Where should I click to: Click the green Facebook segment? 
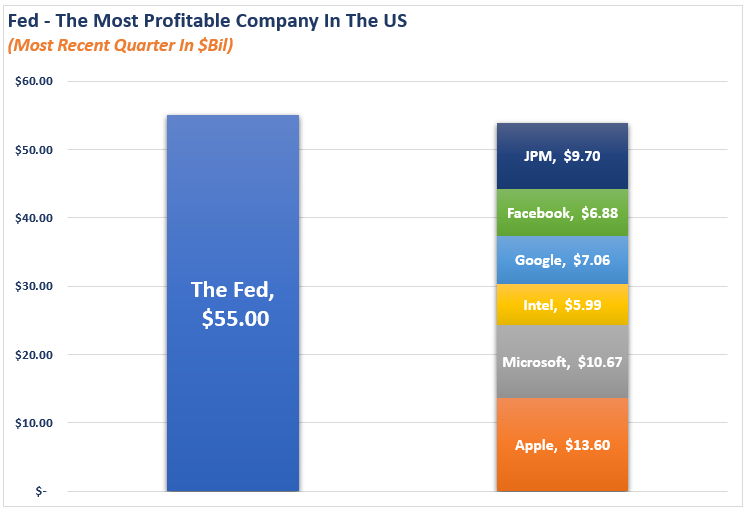click(562, 212)
